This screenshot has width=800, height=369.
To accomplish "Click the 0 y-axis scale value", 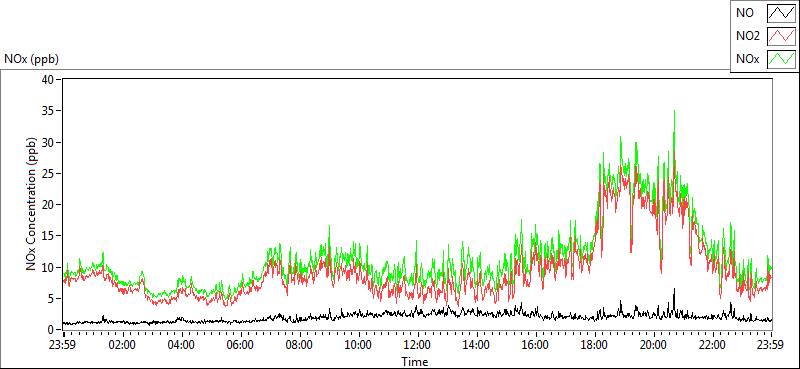I will 52,330.
